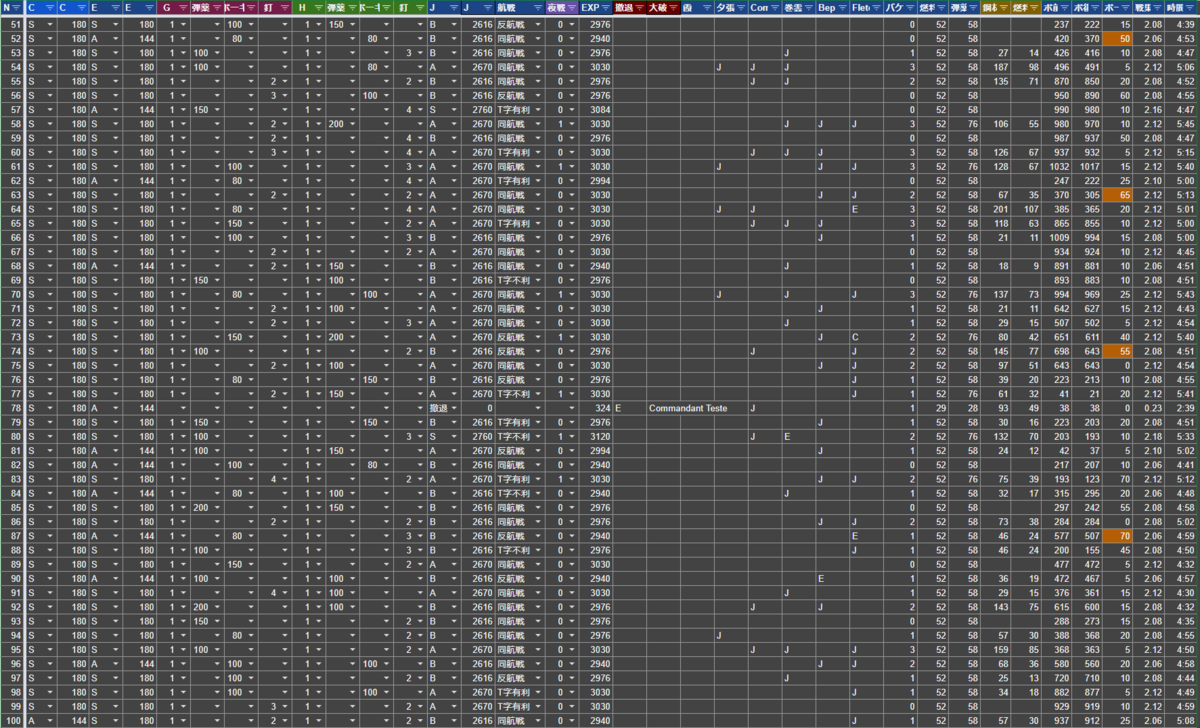This screenshot has height=728, width=1200.
Task: Open the filter icon on the magenta G header
Action: coord(181,7)
